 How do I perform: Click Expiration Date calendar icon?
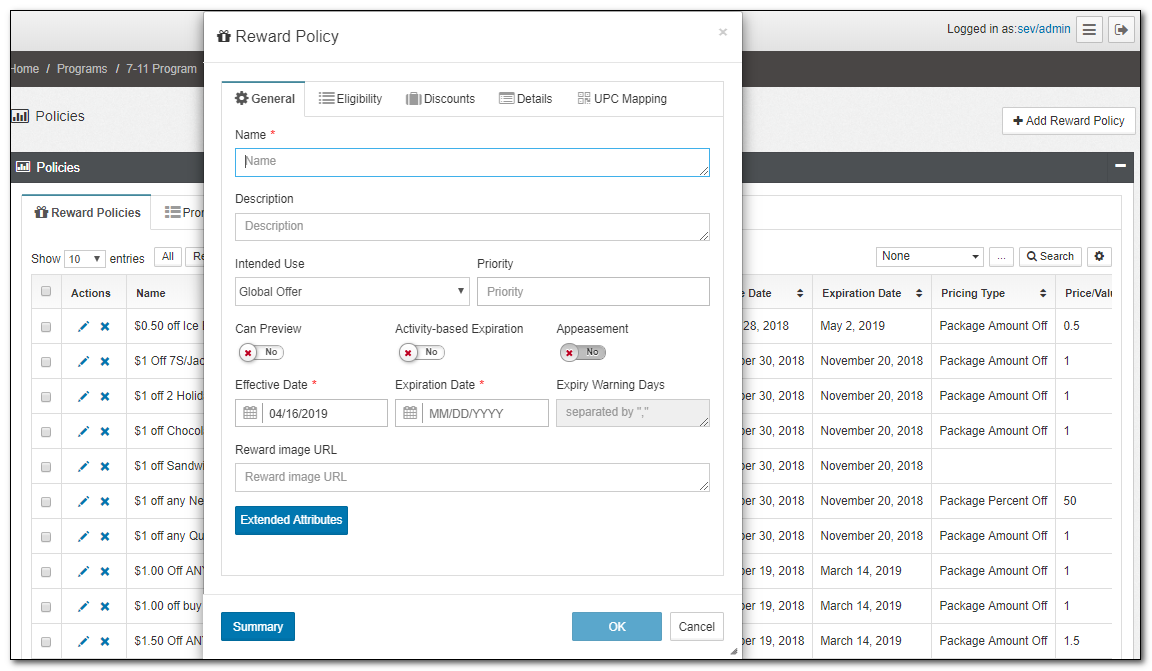click(409, 413)
